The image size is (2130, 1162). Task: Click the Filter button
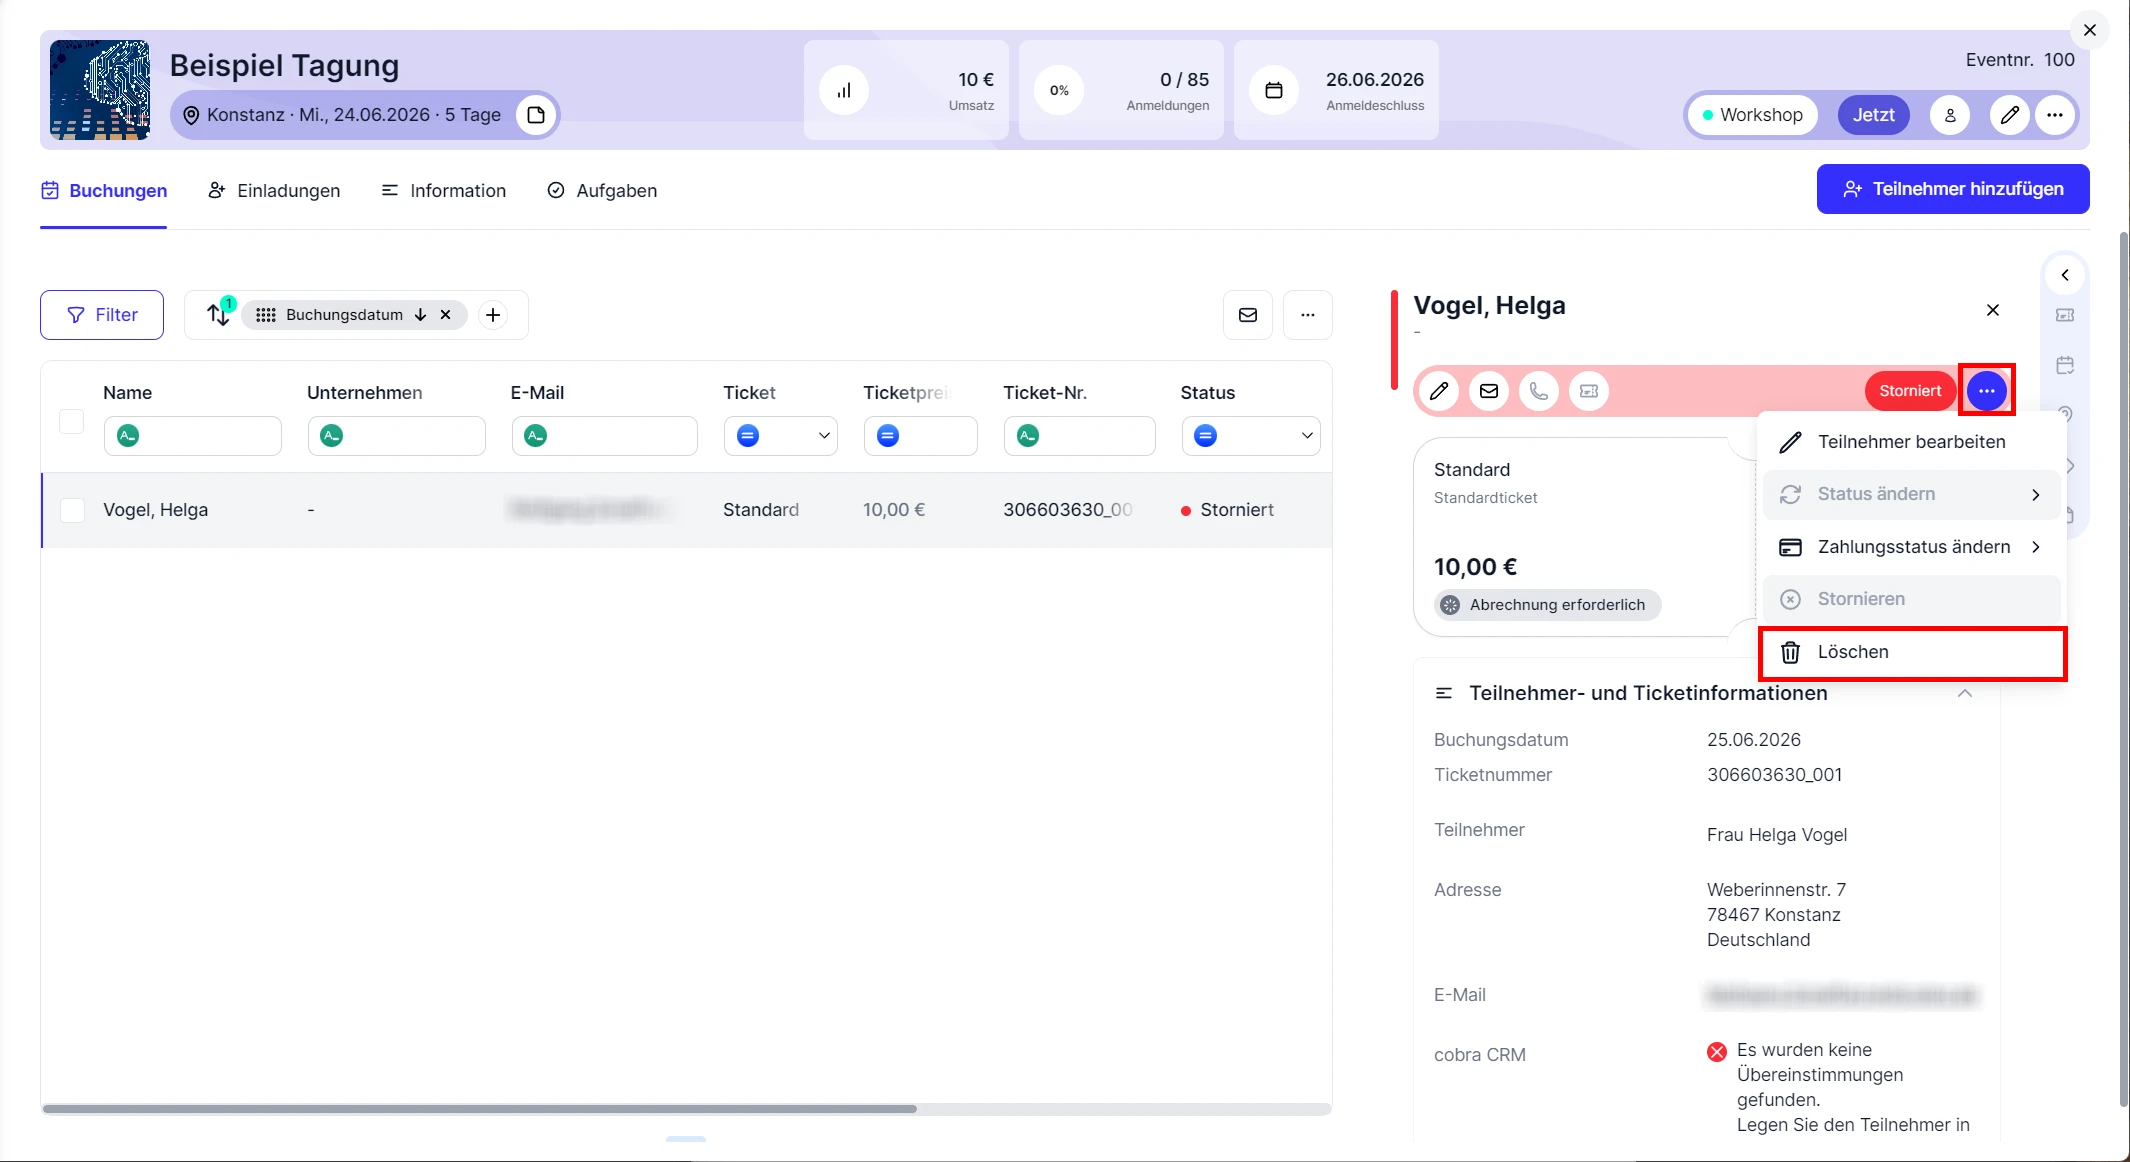tap(102, 315)
